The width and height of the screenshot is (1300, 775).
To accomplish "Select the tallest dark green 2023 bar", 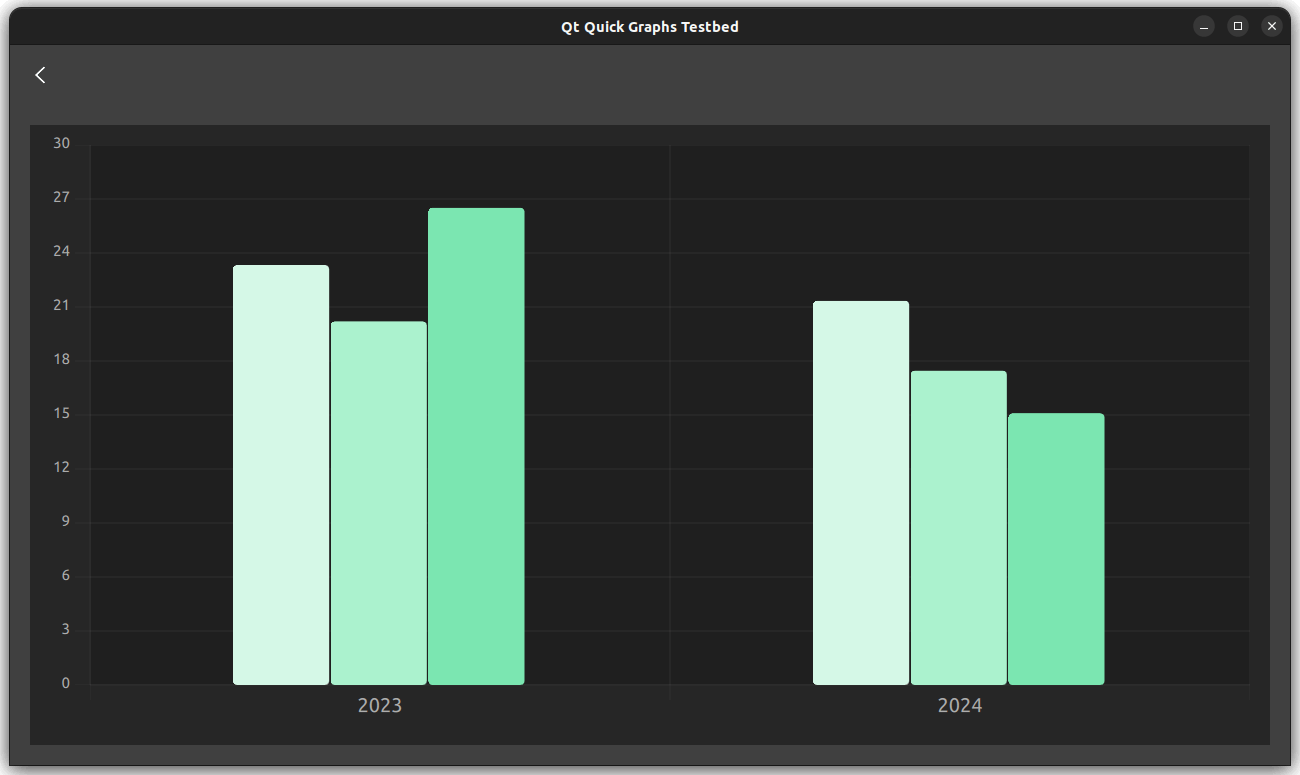I will coord(476,446).
